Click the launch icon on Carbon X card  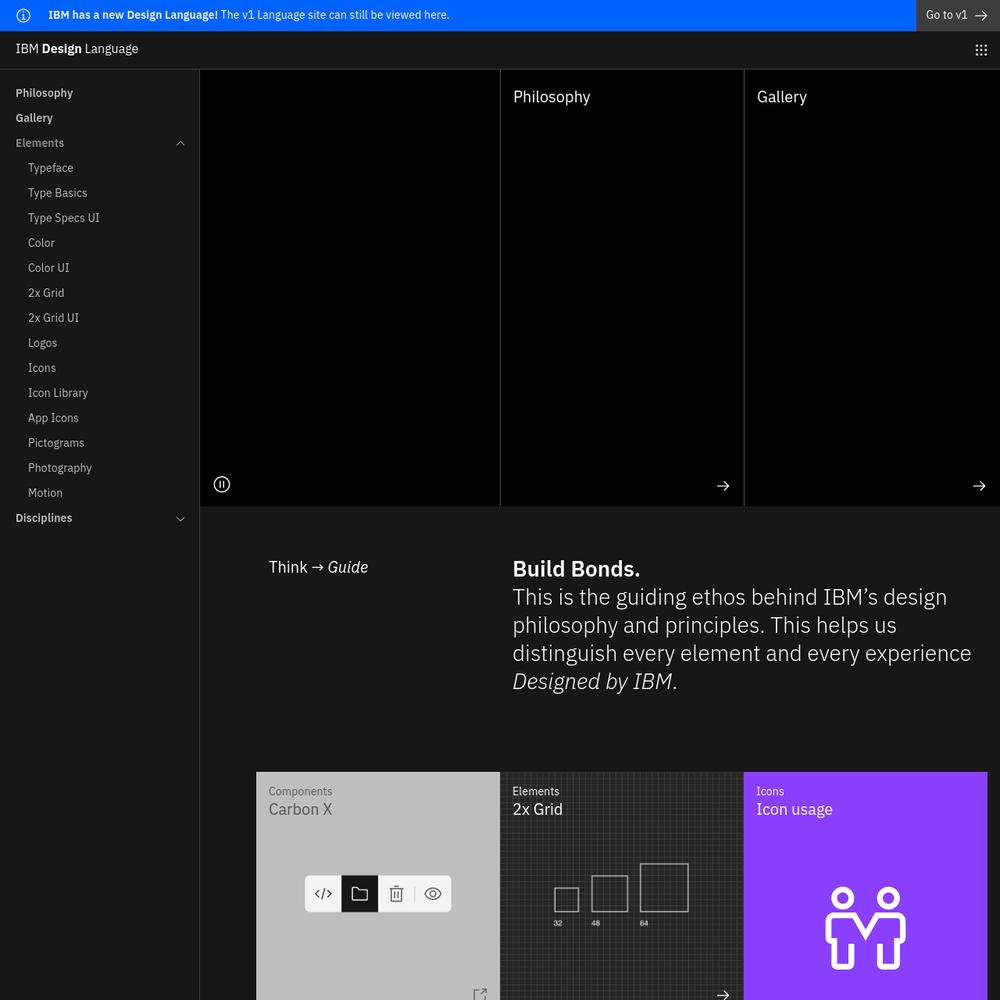480,994
